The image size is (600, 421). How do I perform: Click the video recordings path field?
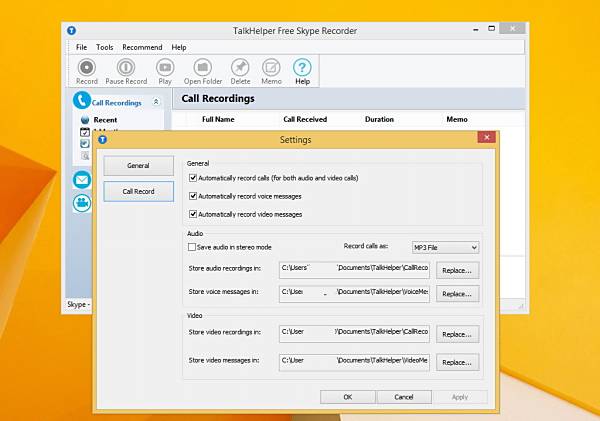click(x=354, y=334)
